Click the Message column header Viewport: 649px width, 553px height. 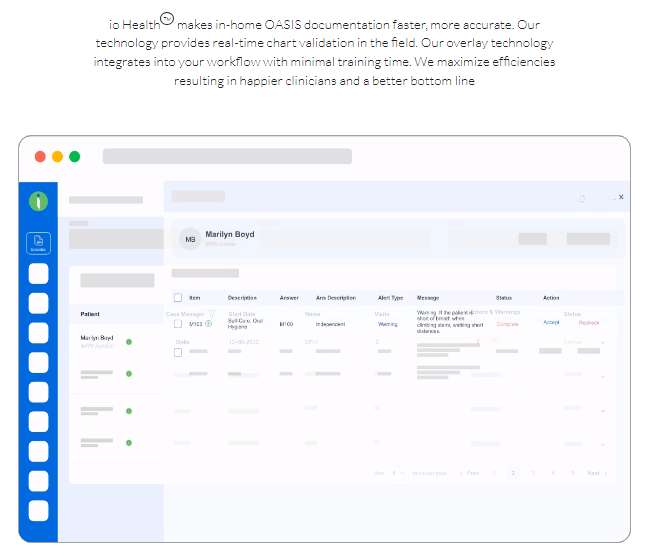(428, 298)
